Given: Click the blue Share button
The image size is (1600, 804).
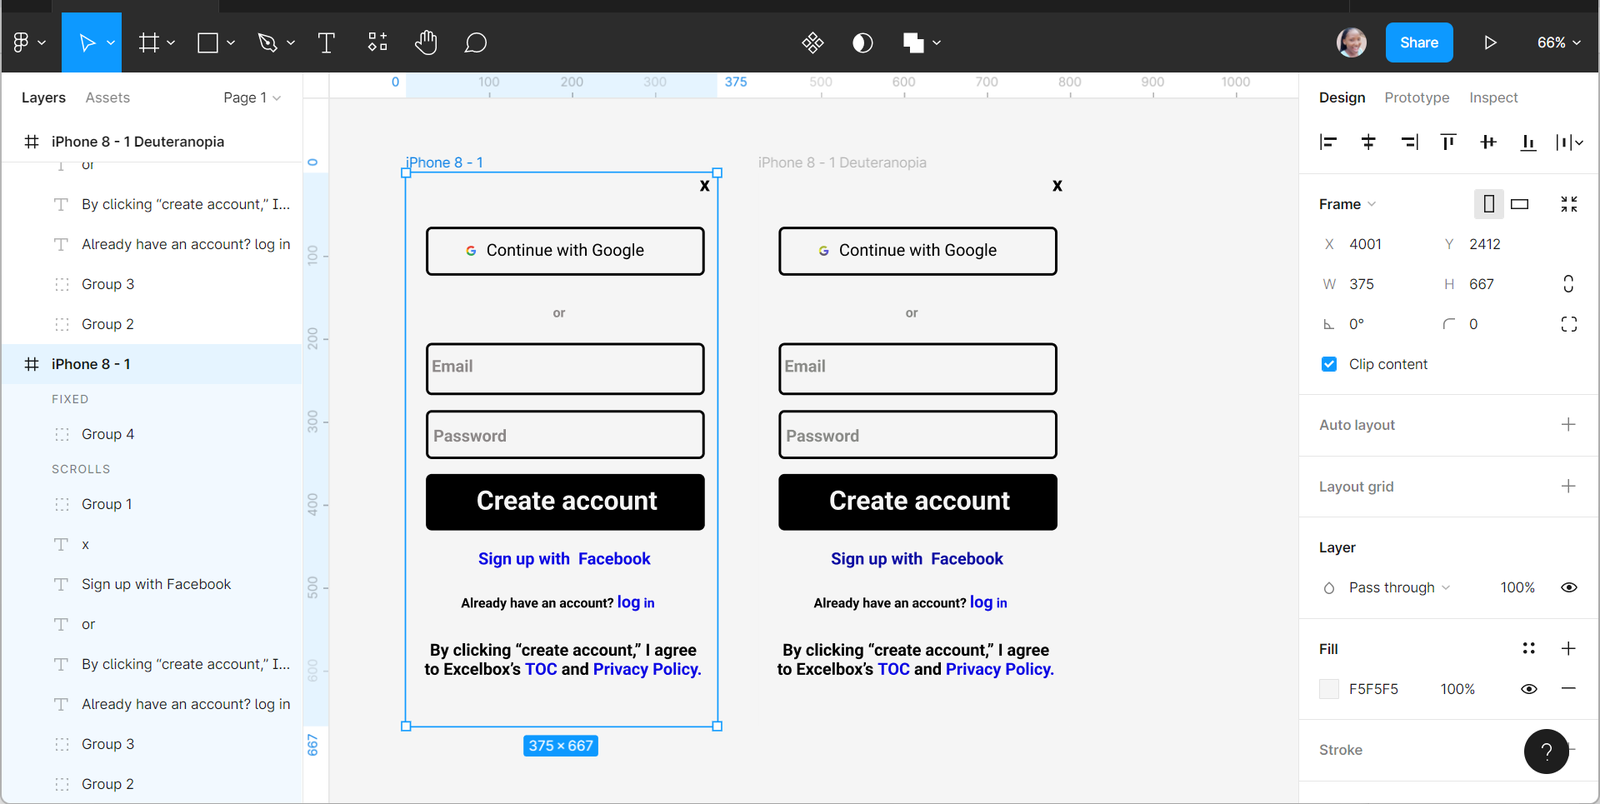Looking at the screenshot, I should tap(1418, 43).
